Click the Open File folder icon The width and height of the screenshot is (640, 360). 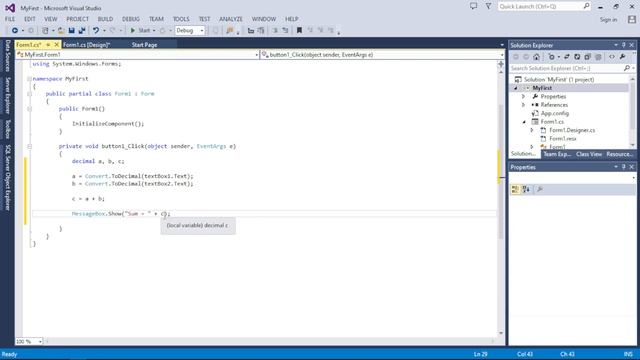click(x=61, y=31)
